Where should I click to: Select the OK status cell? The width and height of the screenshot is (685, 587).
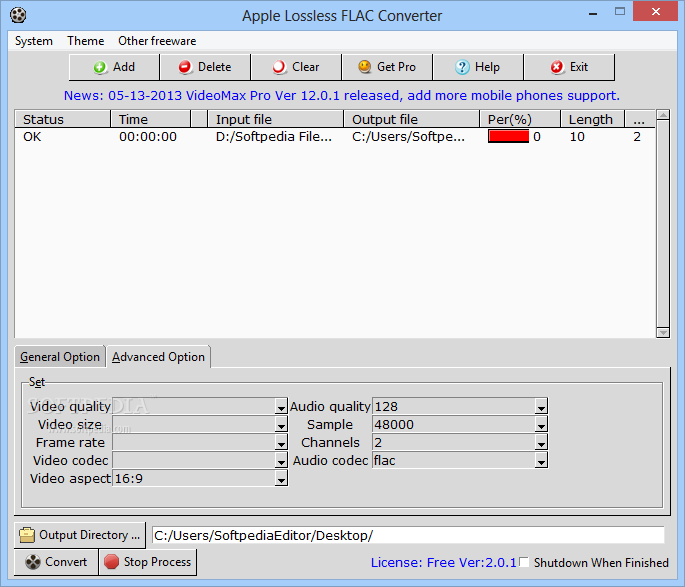coord(32,137)
